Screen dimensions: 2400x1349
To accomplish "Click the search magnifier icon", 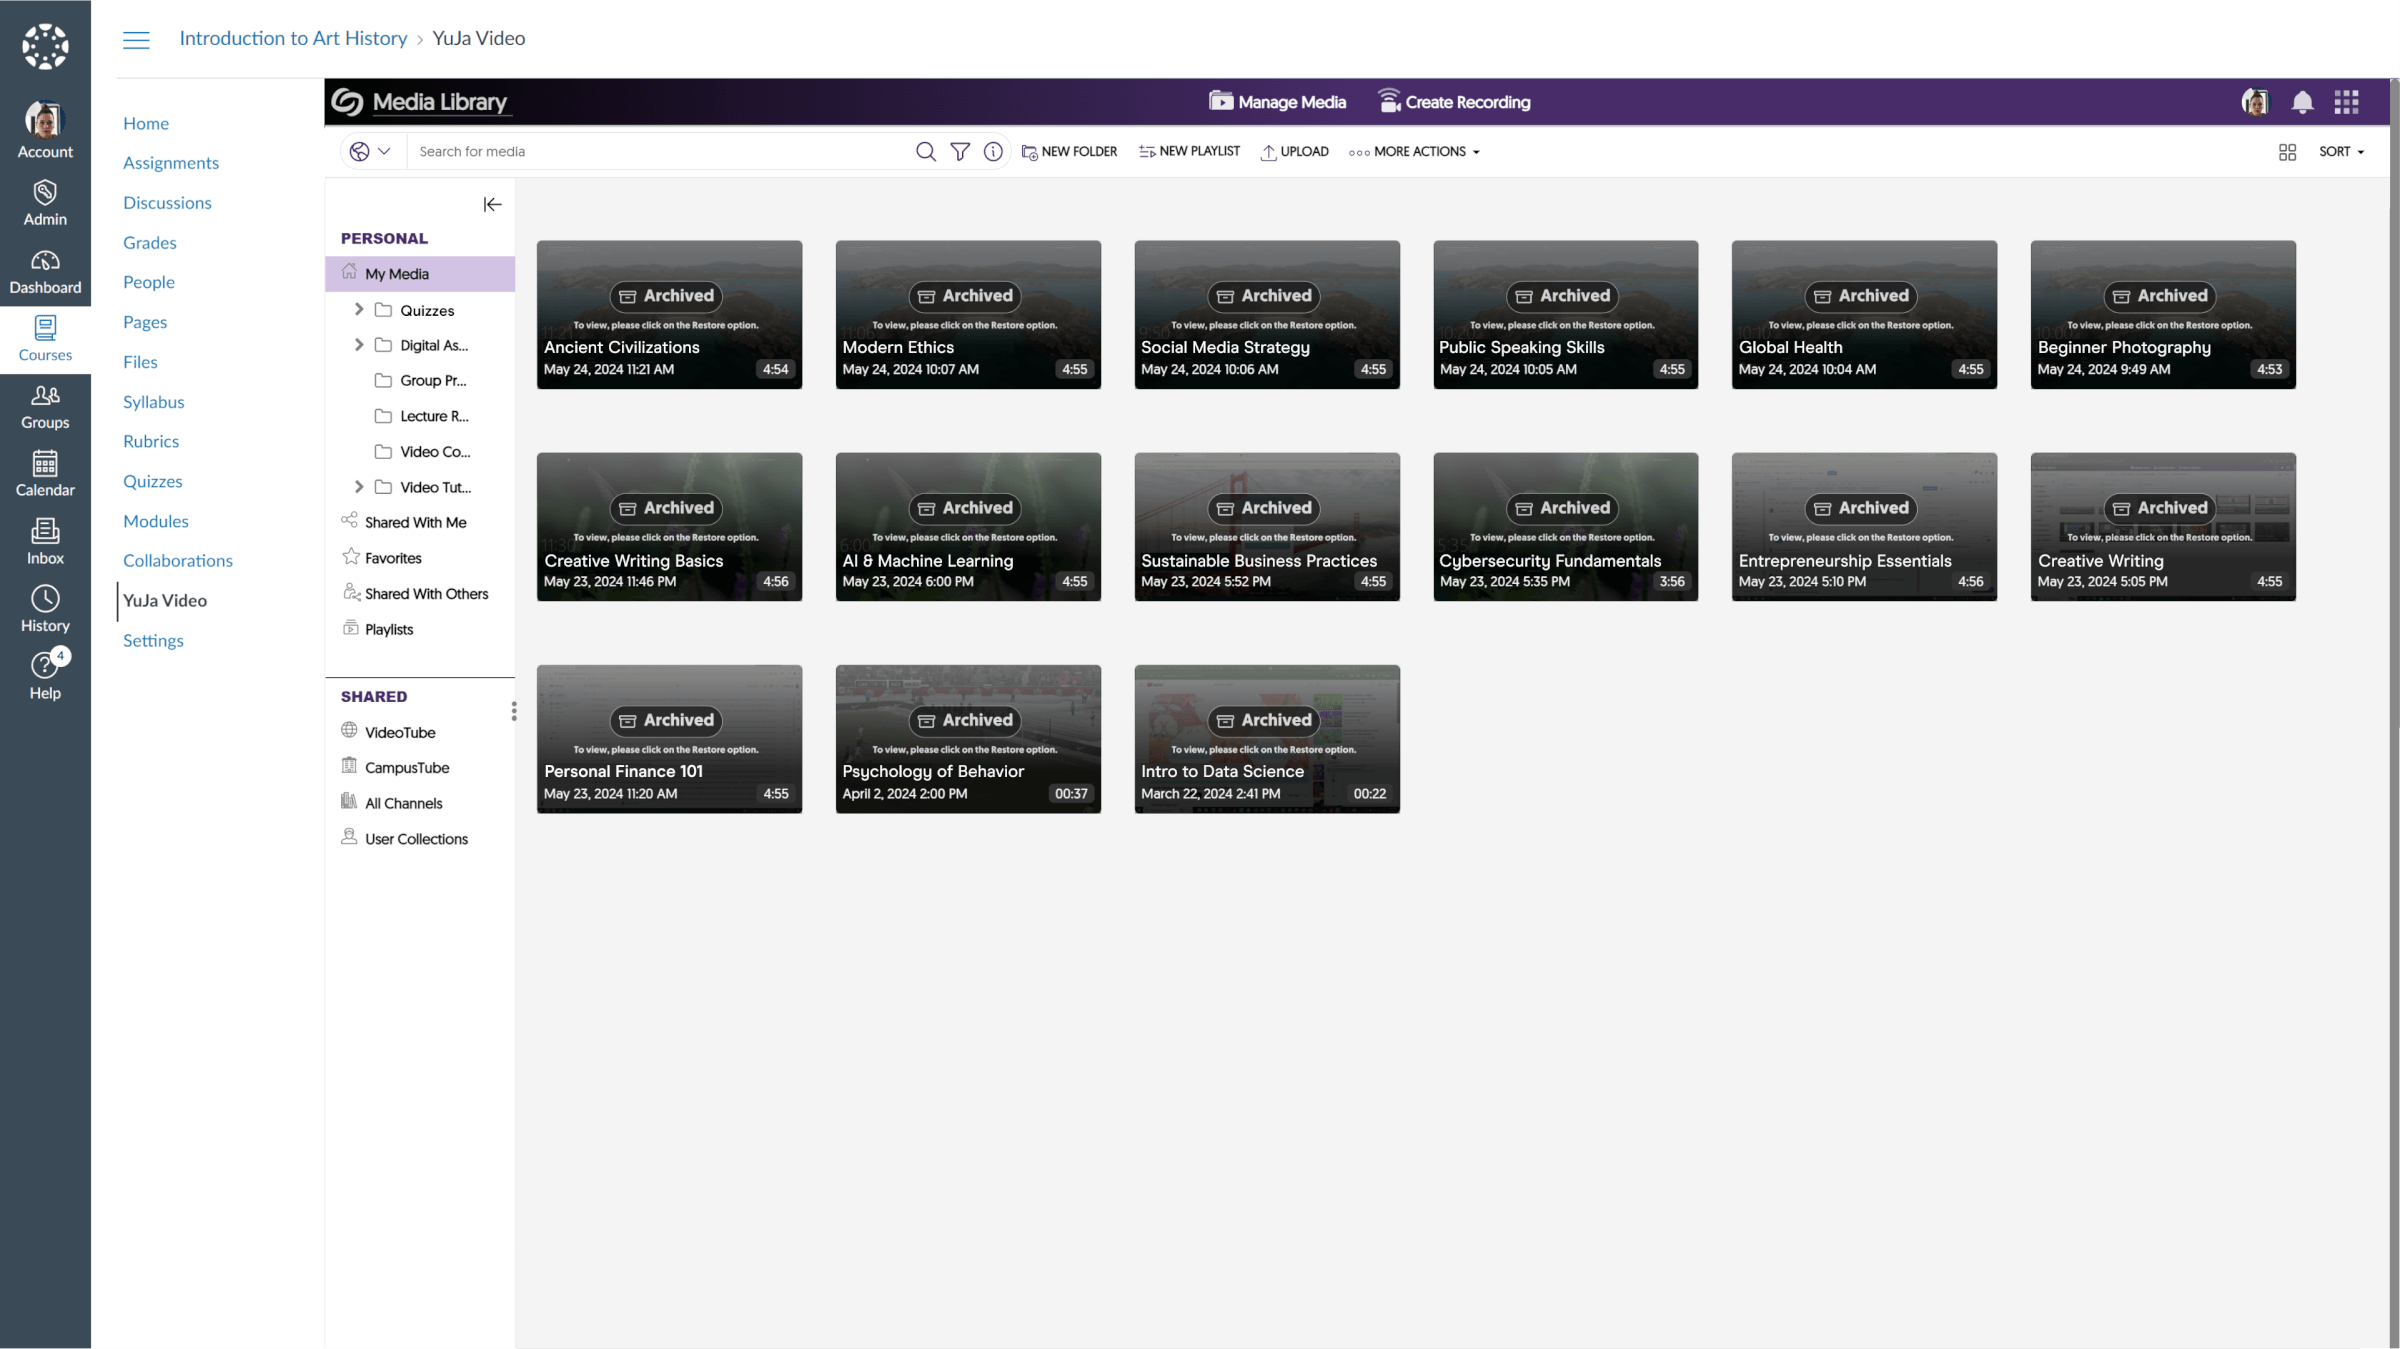I will [926, 151].
